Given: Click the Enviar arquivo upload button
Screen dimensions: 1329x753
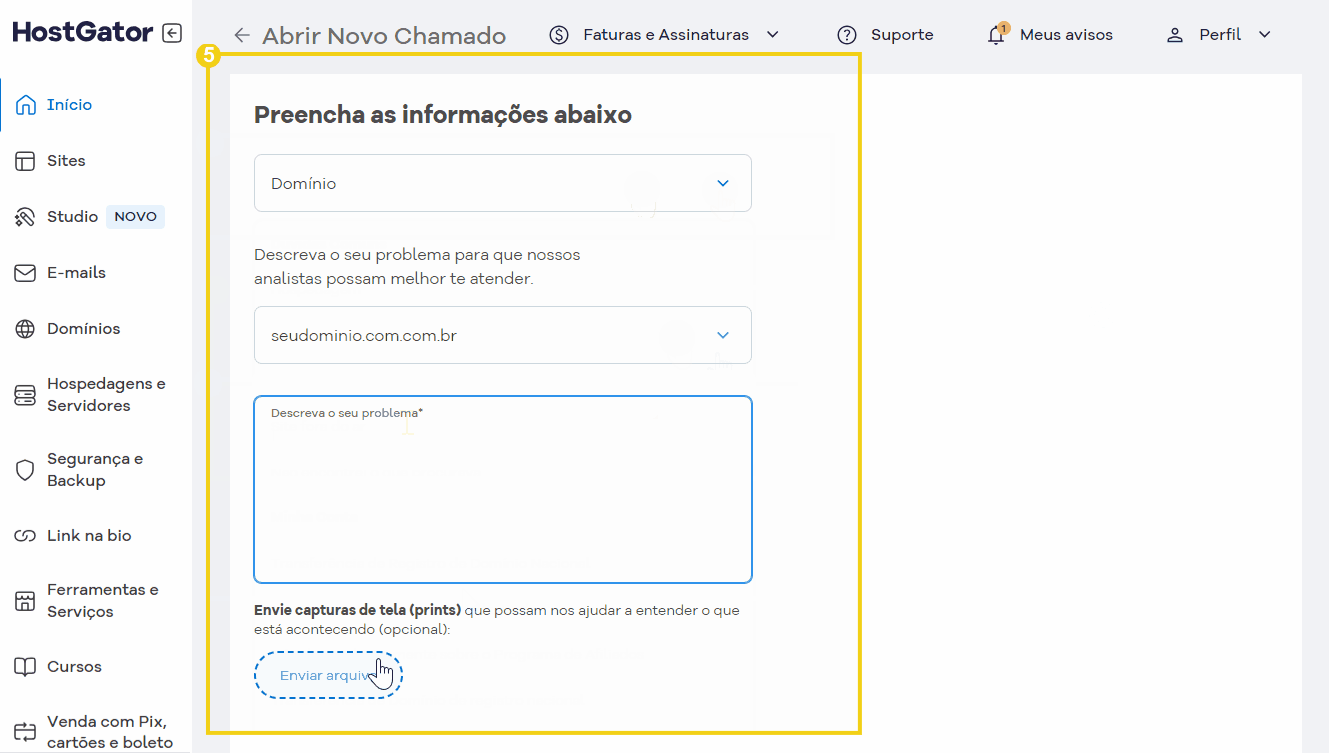Looking at the screenshot, I should (328, 675).
